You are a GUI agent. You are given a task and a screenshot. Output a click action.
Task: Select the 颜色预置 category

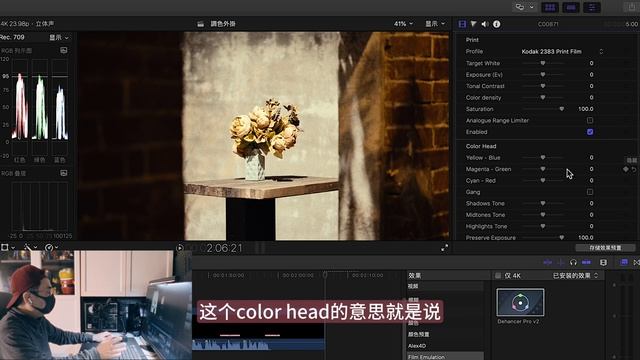coord(418,334)
